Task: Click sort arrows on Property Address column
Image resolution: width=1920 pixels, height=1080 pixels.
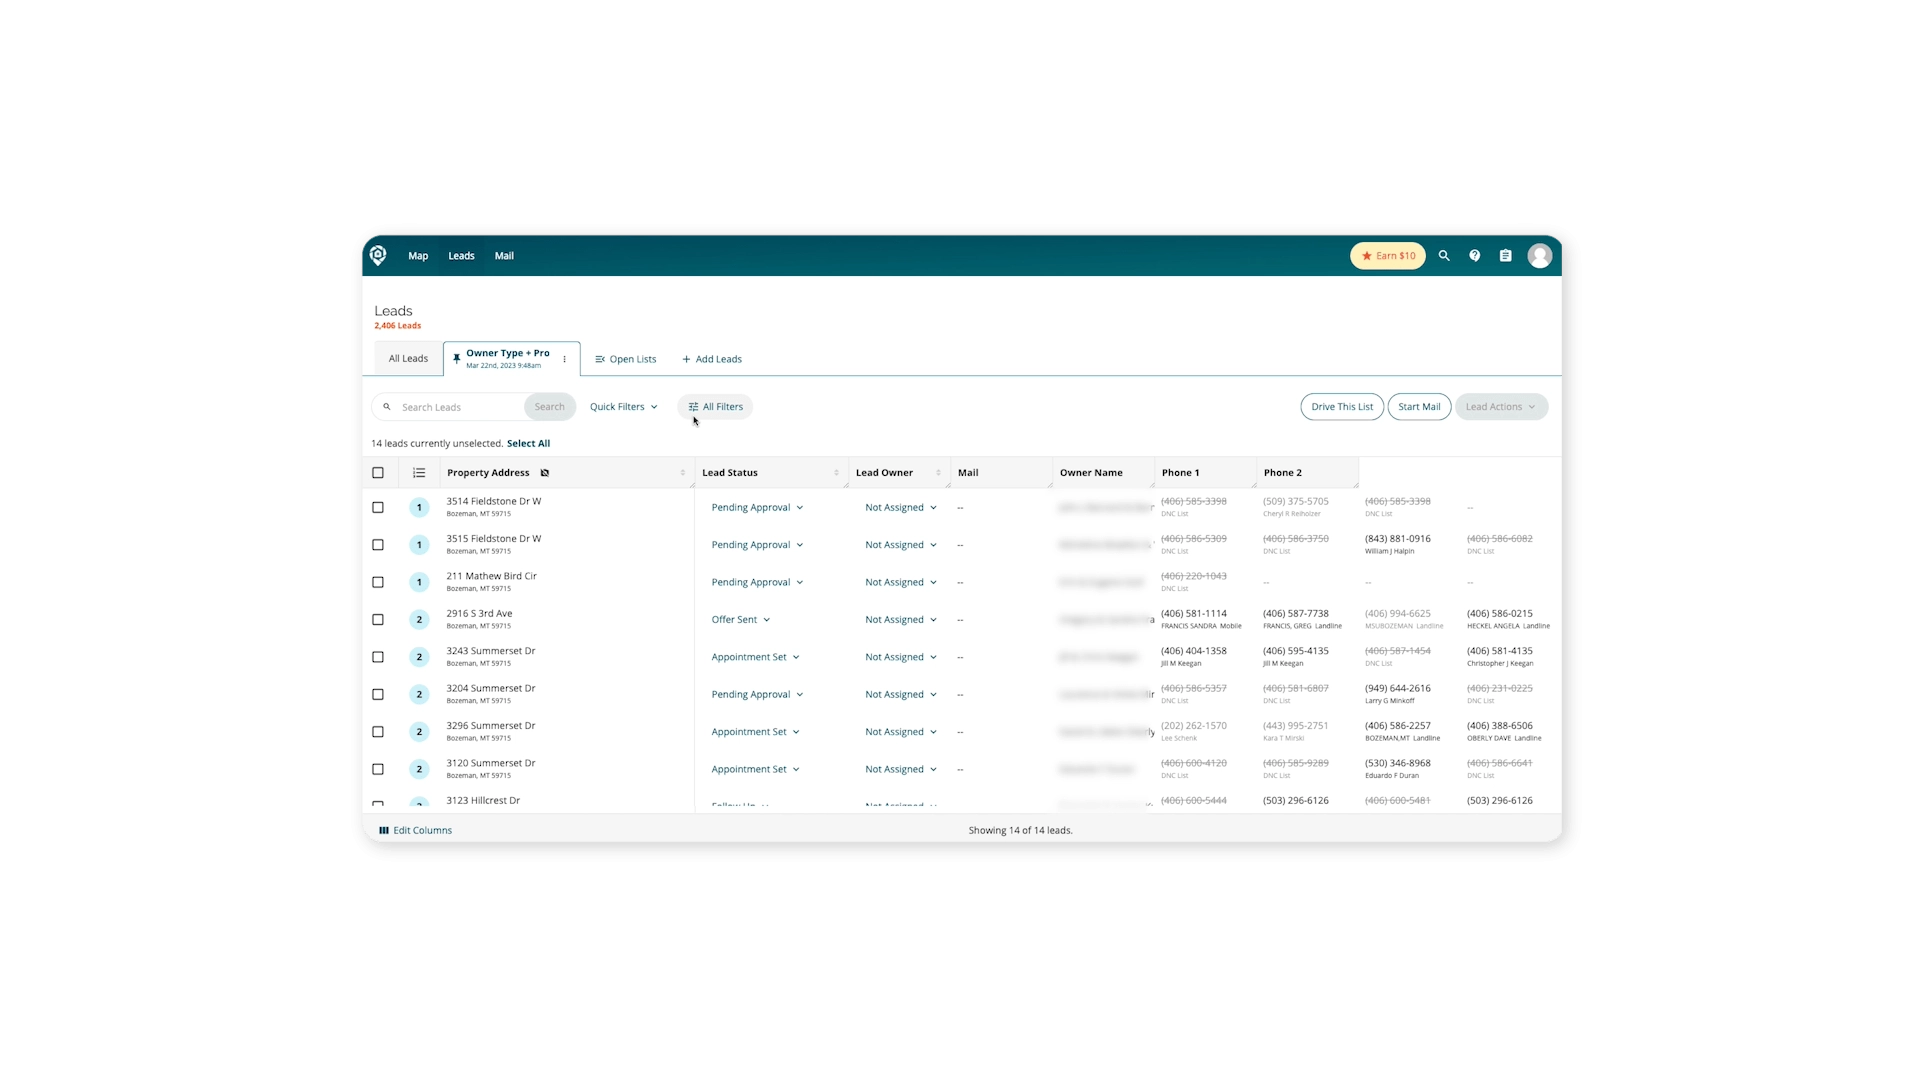Action: [x=683, y=473]
